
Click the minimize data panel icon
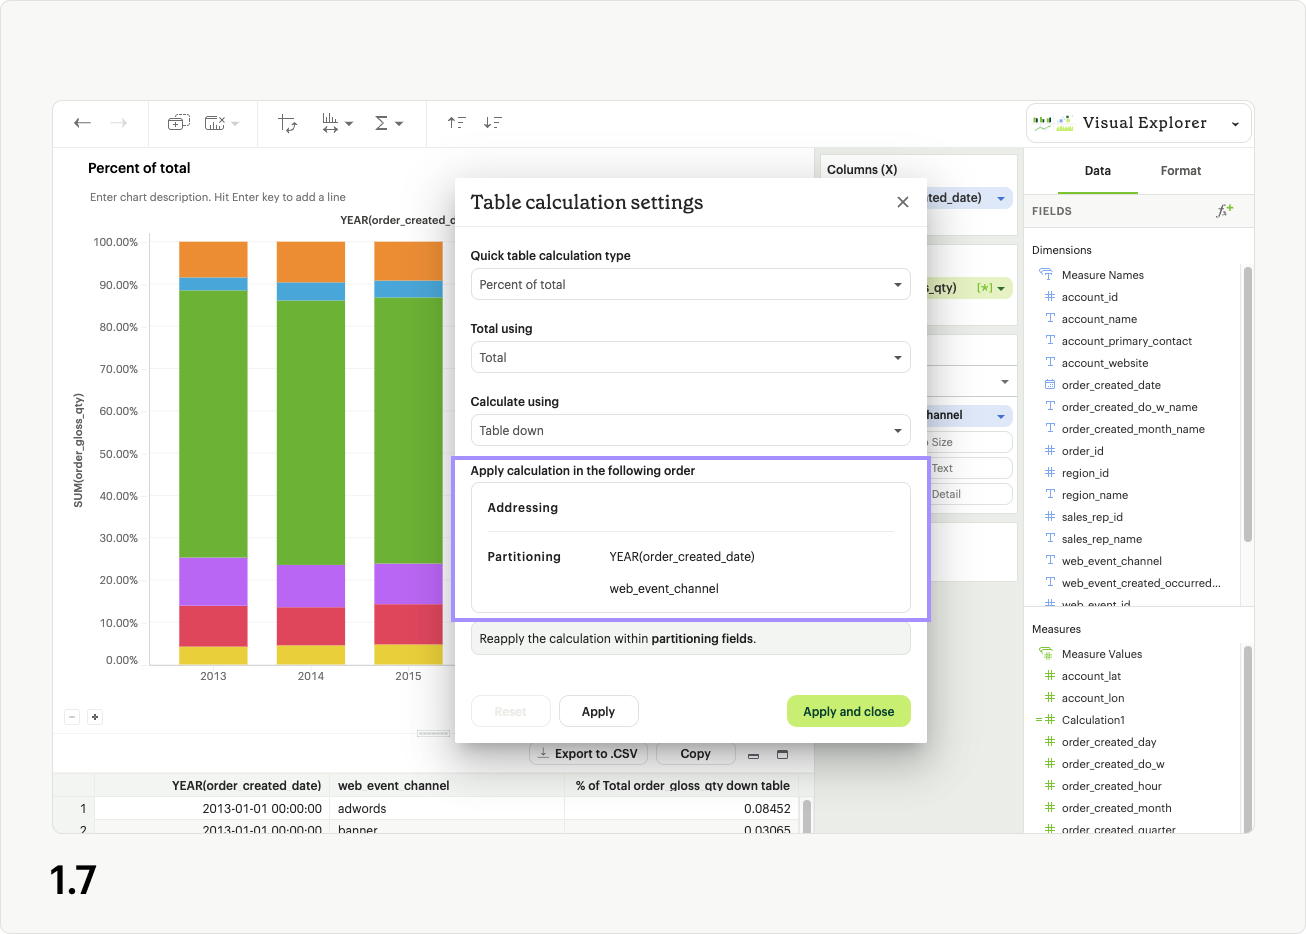pyautogui.click(x=754, y=755)
